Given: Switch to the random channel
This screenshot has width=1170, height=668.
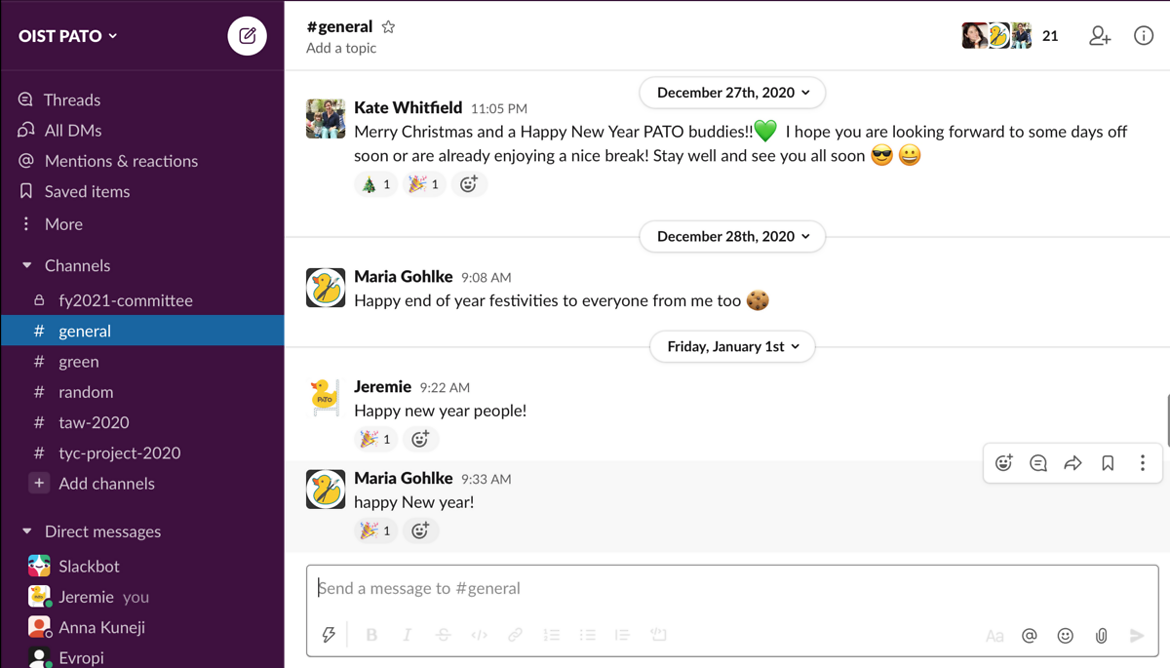Looking at the screenshot, I should (85, 392).
